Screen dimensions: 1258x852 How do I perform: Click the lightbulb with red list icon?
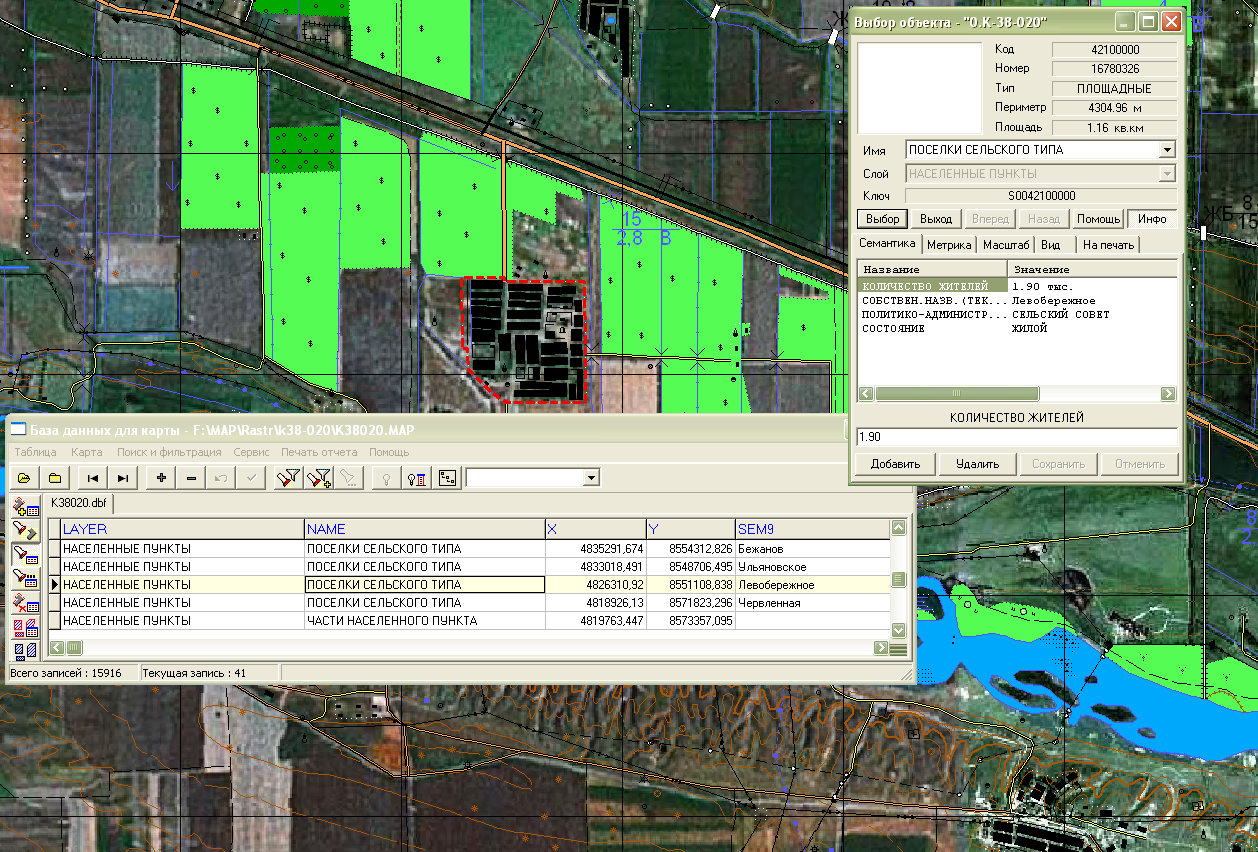[x=416, y=478]
